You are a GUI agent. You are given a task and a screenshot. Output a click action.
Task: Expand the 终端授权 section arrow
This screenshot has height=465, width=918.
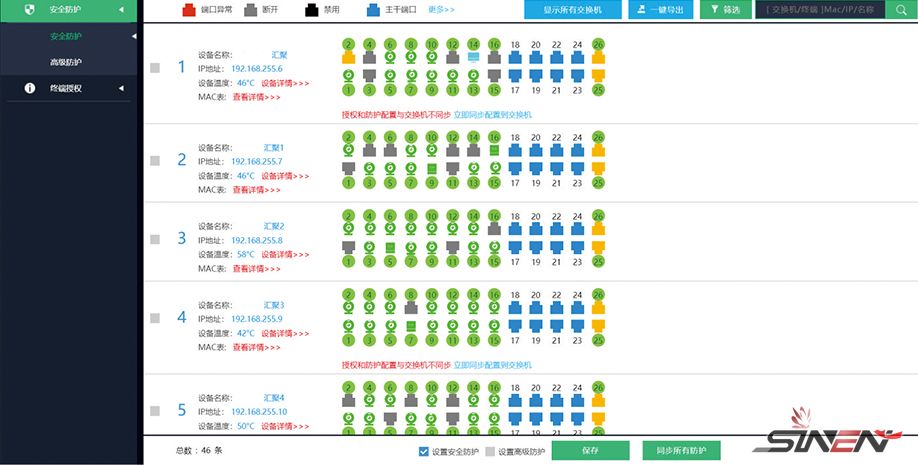tap(121, 88)
